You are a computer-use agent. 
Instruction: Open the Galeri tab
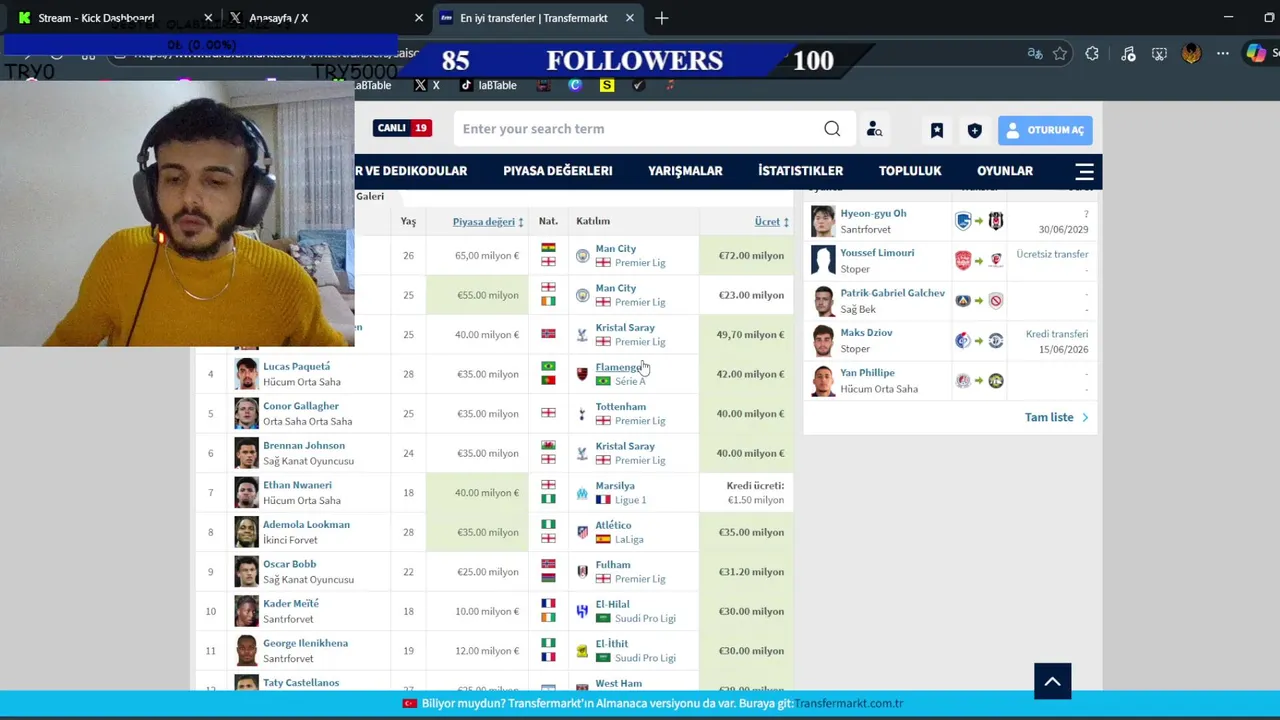point(370,196)
